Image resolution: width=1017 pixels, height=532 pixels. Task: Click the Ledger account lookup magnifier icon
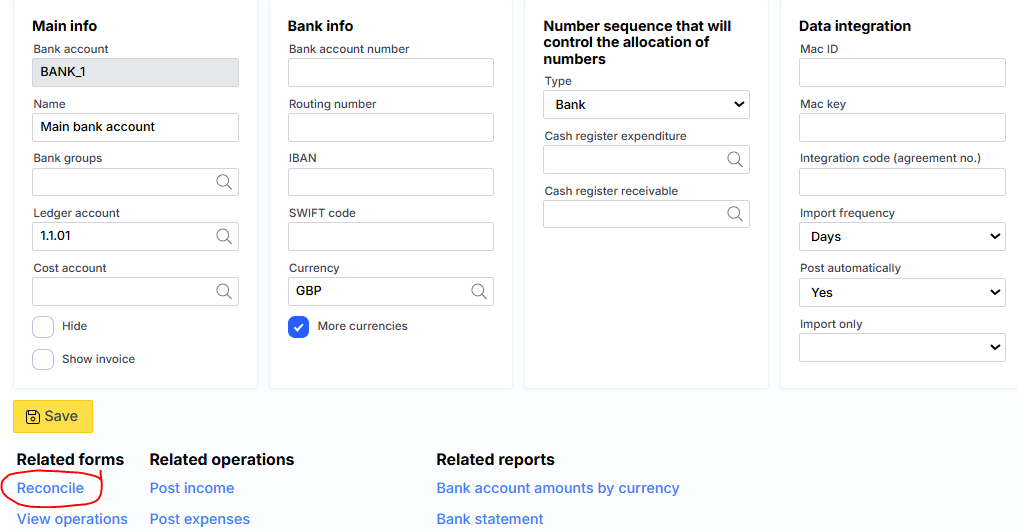tap(224, 237)
